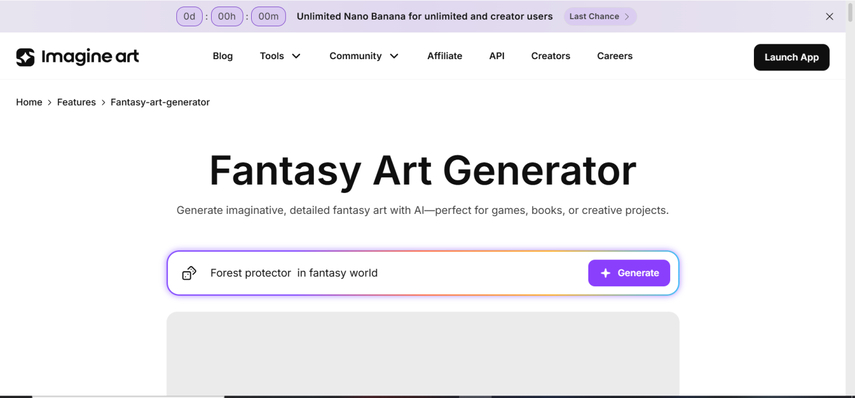Click the arrow icon beside Last Chance
The width and height of the screenshot is (855, 398).
point(627,16)
